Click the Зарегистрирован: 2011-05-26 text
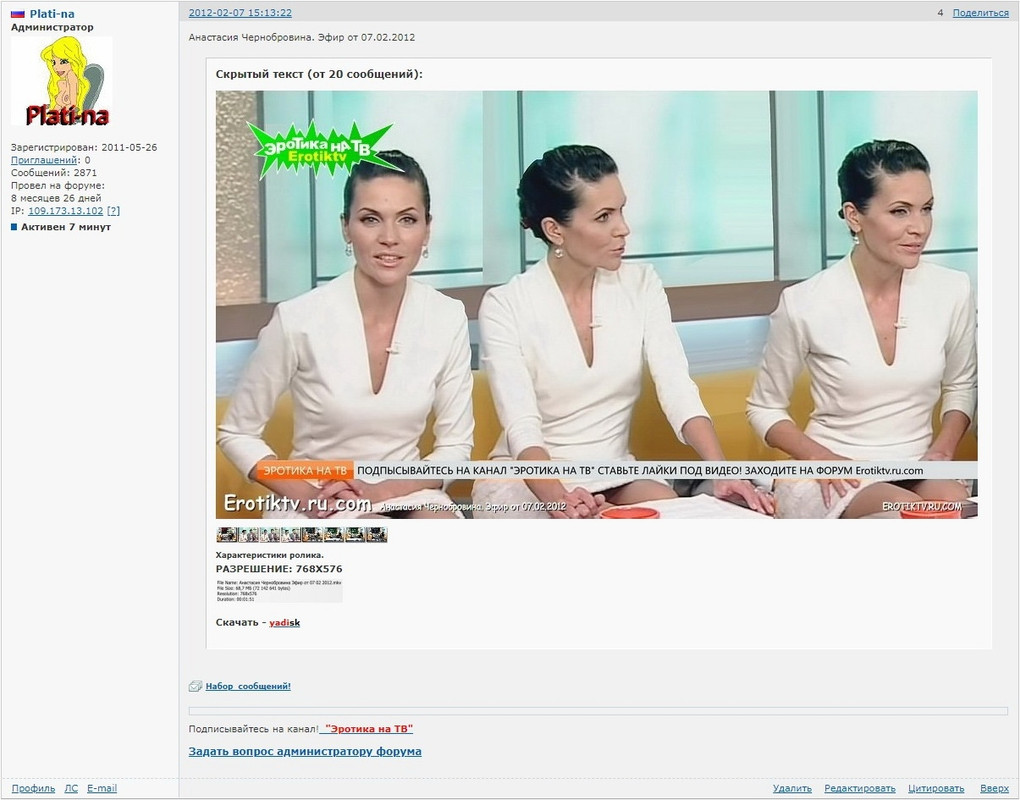Screen dimensions: 1020x800 (x=84, y=148)
